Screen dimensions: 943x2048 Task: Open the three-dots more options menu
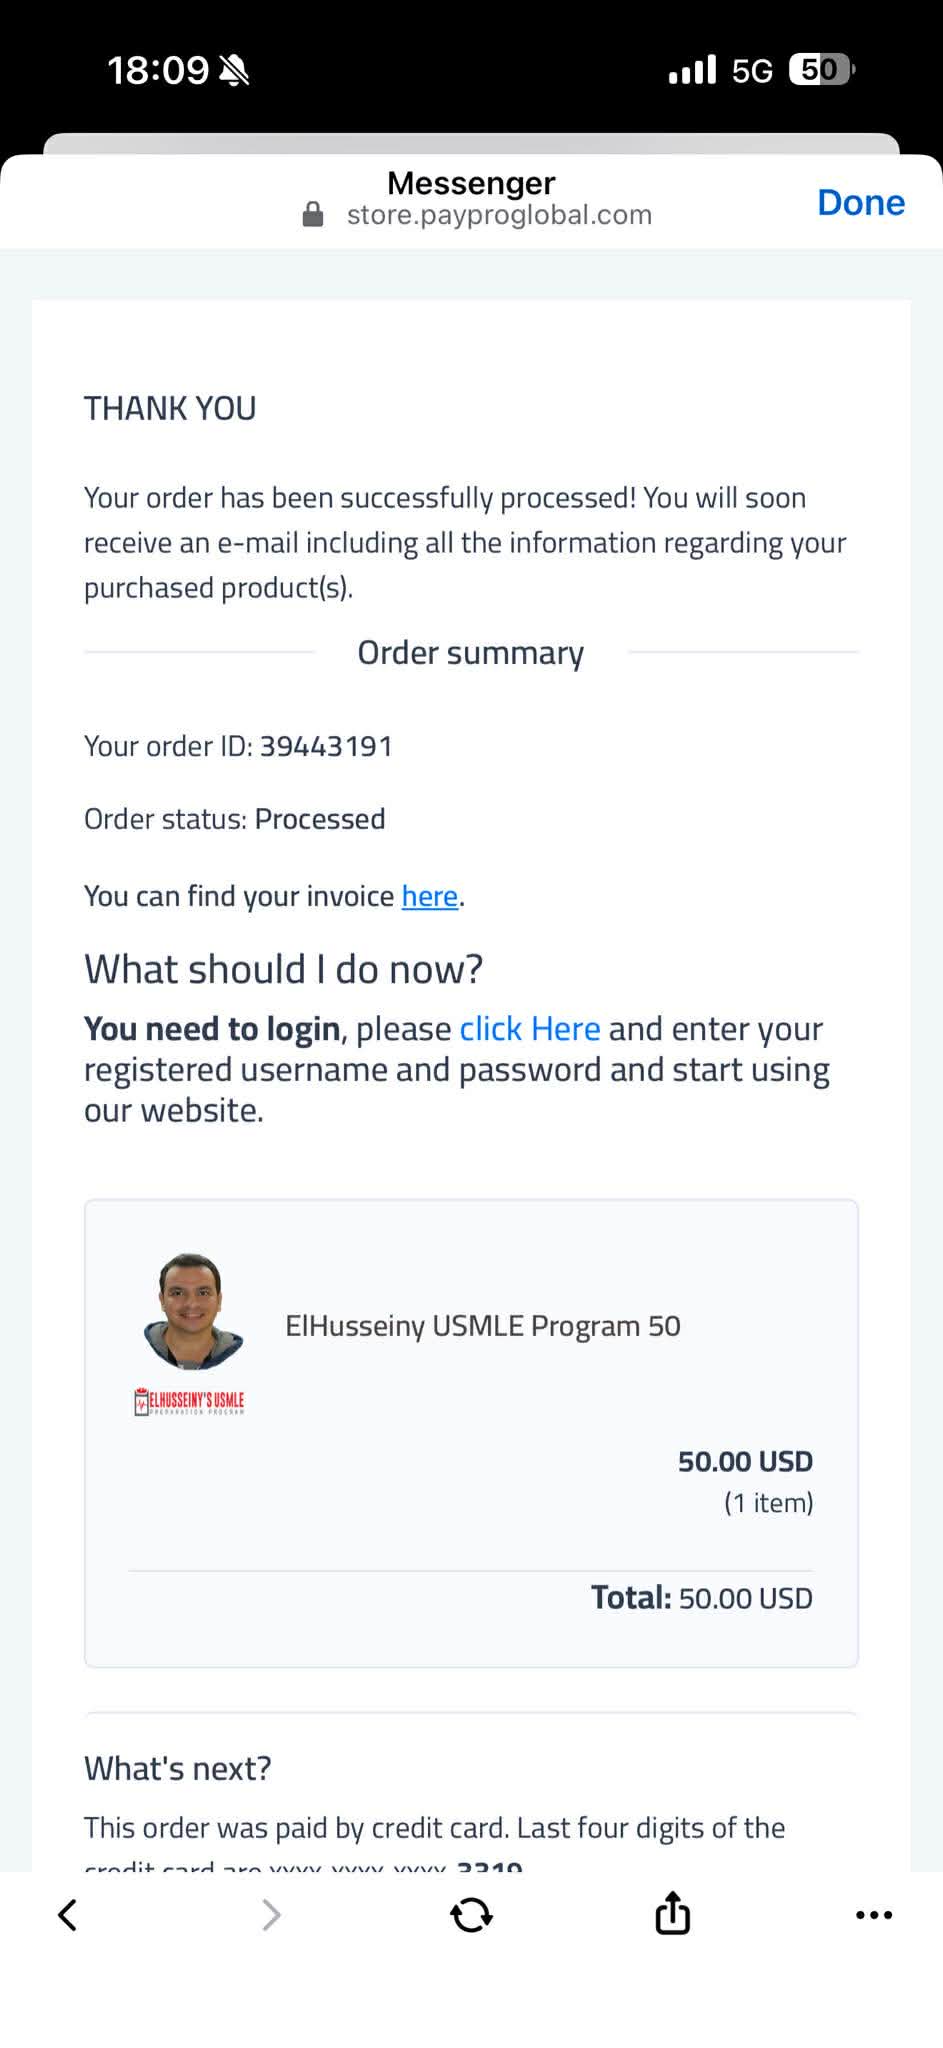click(x=874, y=1915)
